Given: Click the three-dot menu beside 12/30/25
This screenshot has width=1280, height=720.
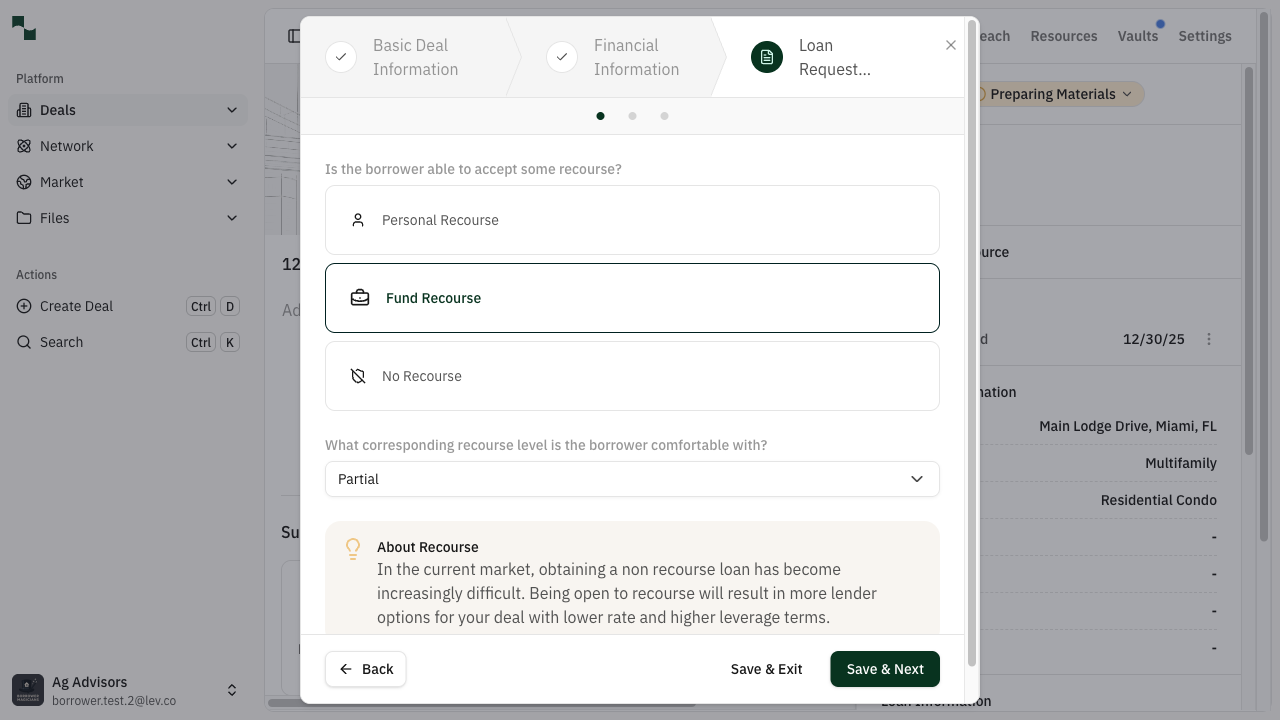Looking at the screenshot, I should [x=1208, y=339].
